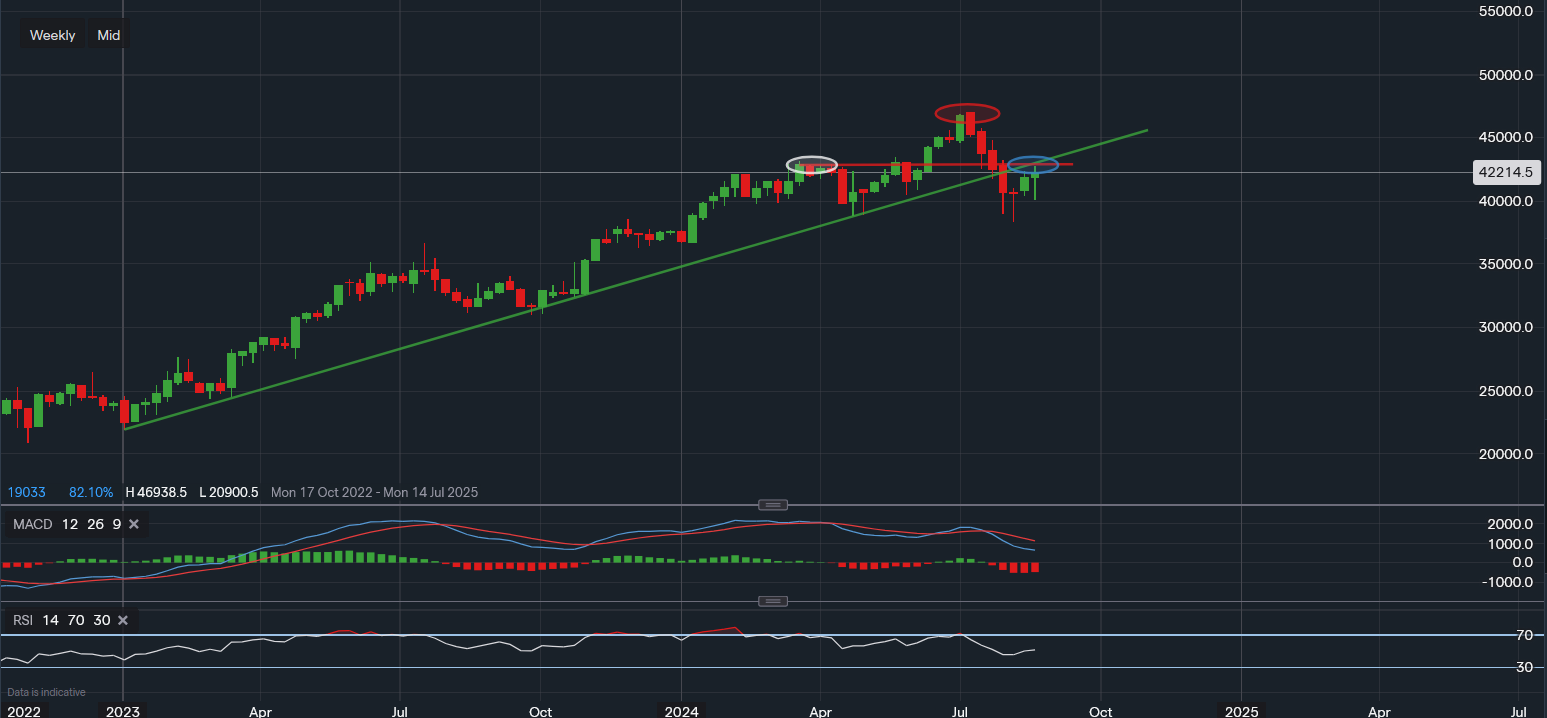Click the red ellipse annotation on the chart
This screenshot has height=718, width=1547.
tap(967, 113)
